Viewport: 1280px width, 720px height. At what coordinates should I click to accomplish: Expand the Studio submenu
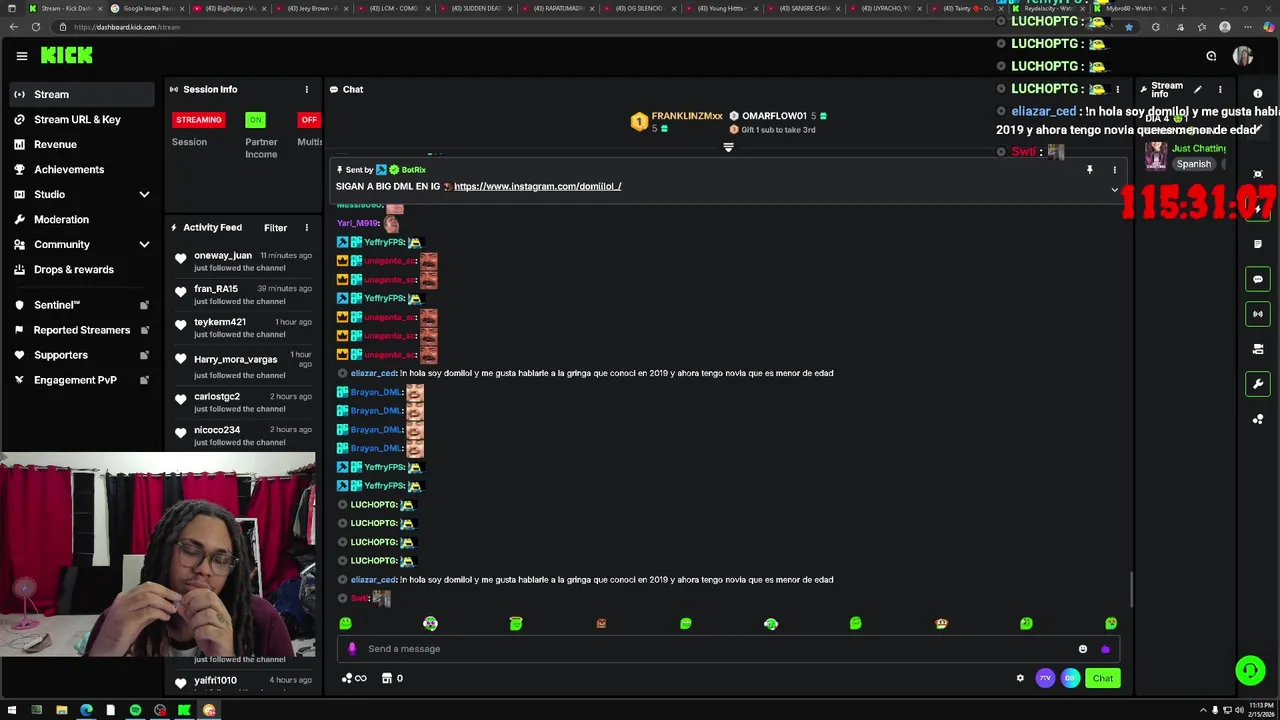coord(144,194)
